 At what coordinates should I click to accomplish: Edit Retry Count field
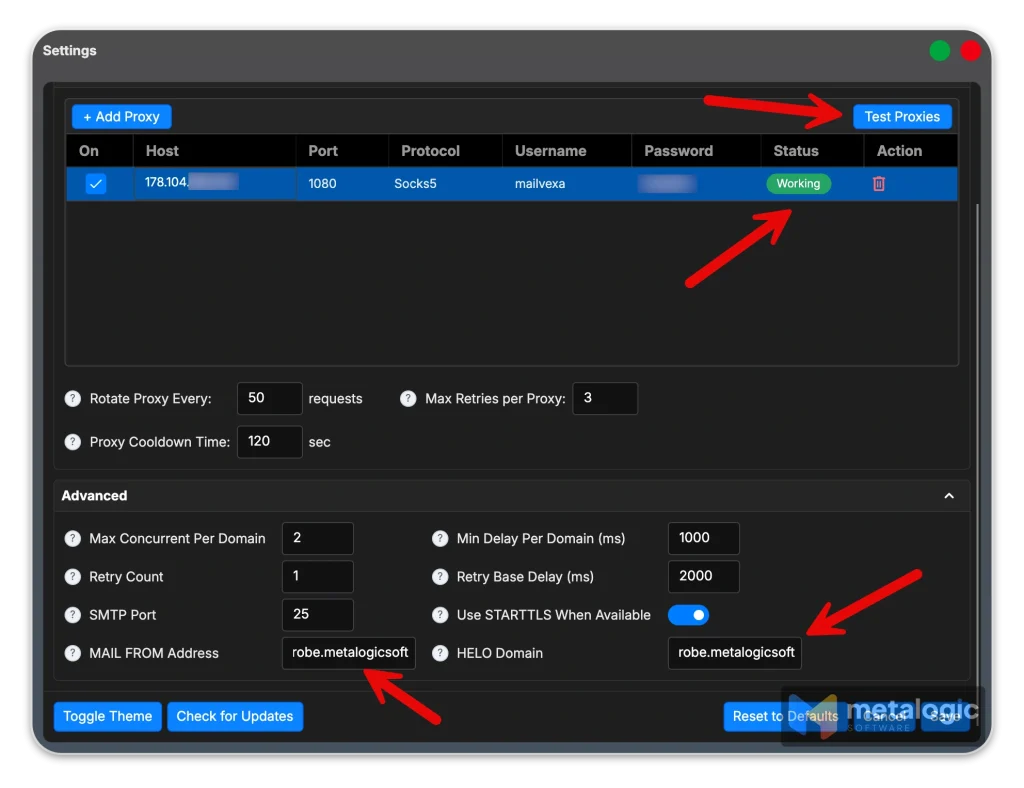tap(317, 576)
